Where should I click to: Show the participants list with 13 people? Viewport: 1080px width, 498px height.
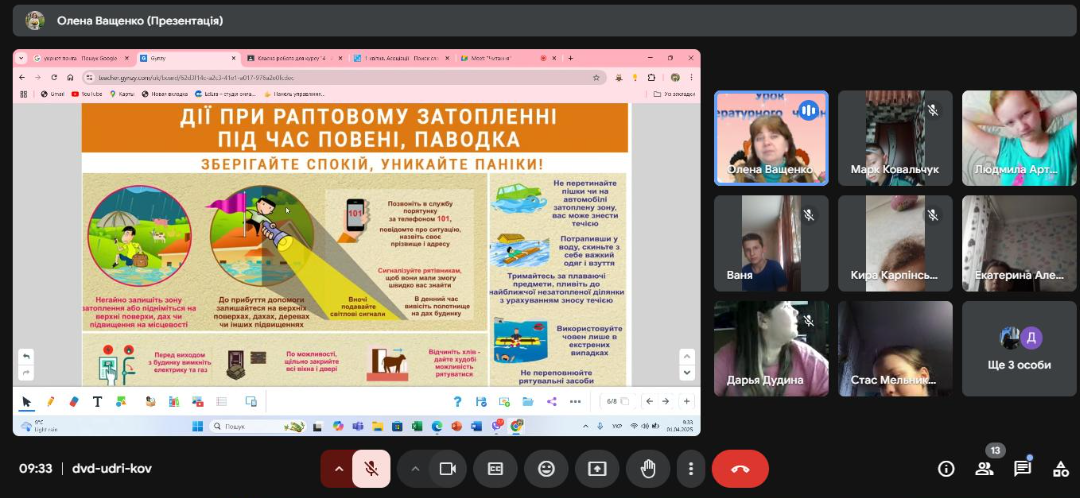984,469
